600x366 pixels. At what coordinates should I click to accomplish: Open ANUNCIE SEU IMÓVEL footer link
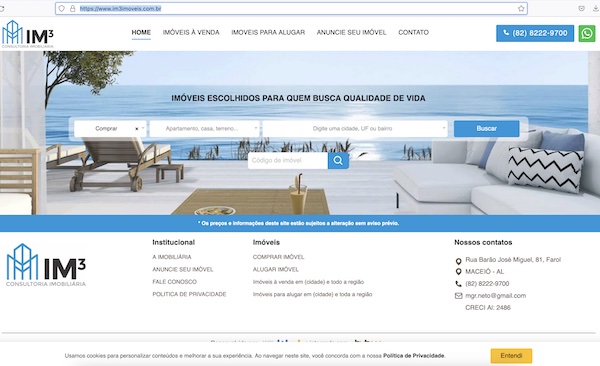(x=183, y=270)
